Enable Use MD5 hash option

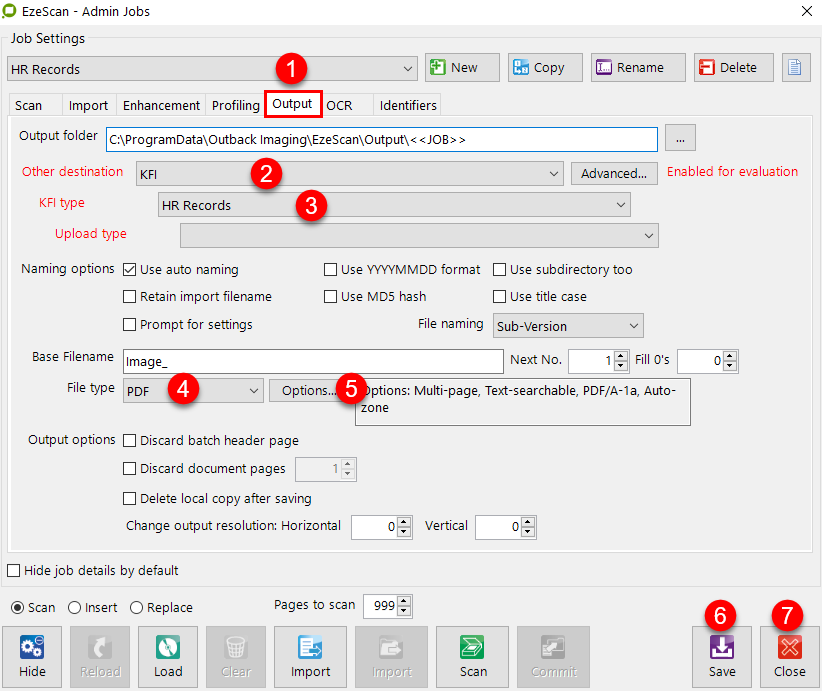point(330,297)
